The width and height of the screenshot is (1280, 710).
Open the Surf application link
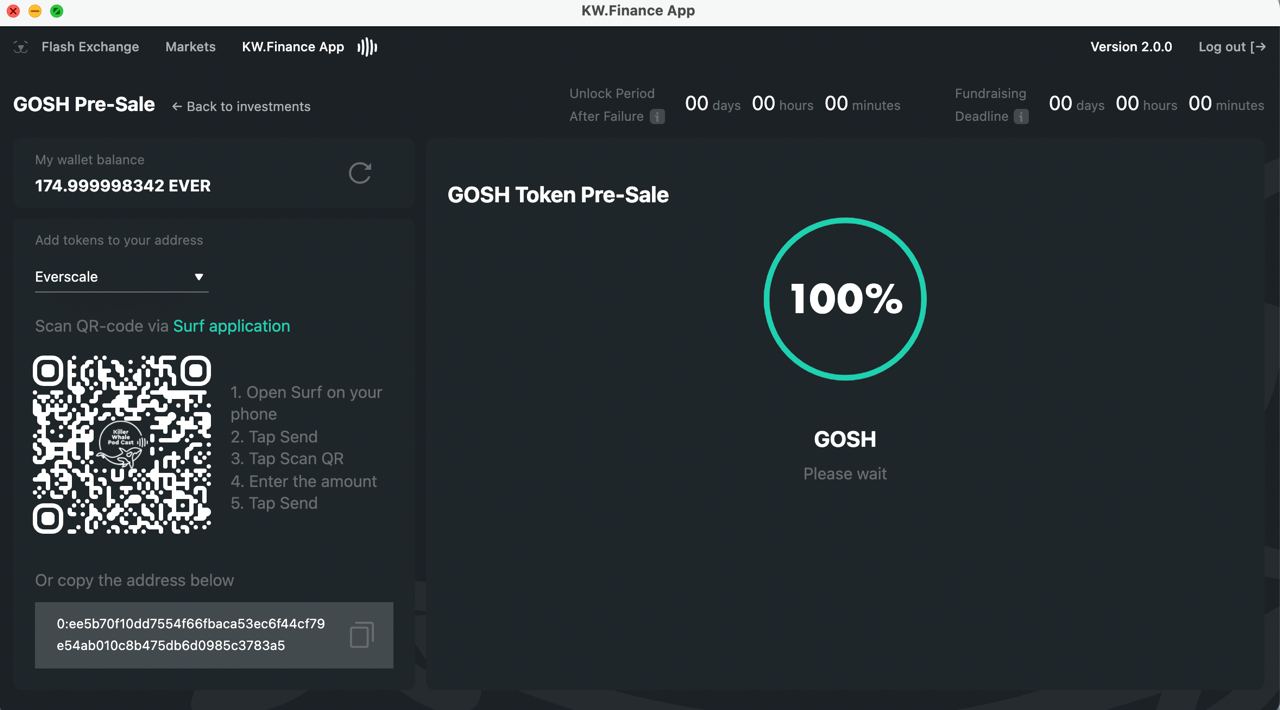tap(231, 326)
